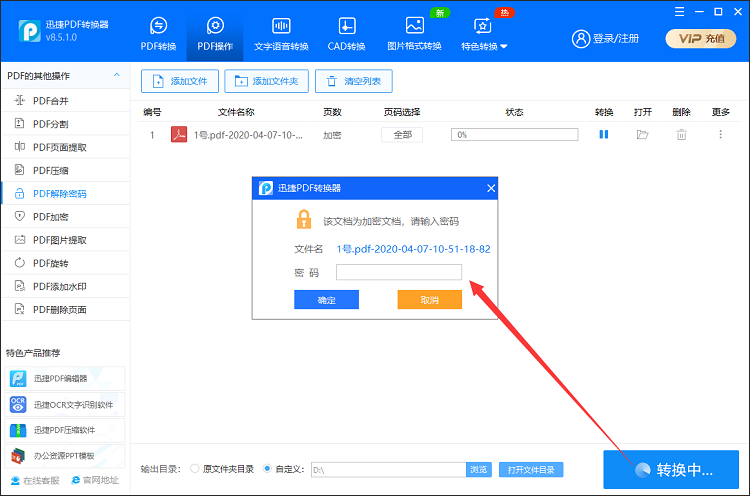Click the output path field D:\
This screenshot has height=496, width=750.
(388, 470)
